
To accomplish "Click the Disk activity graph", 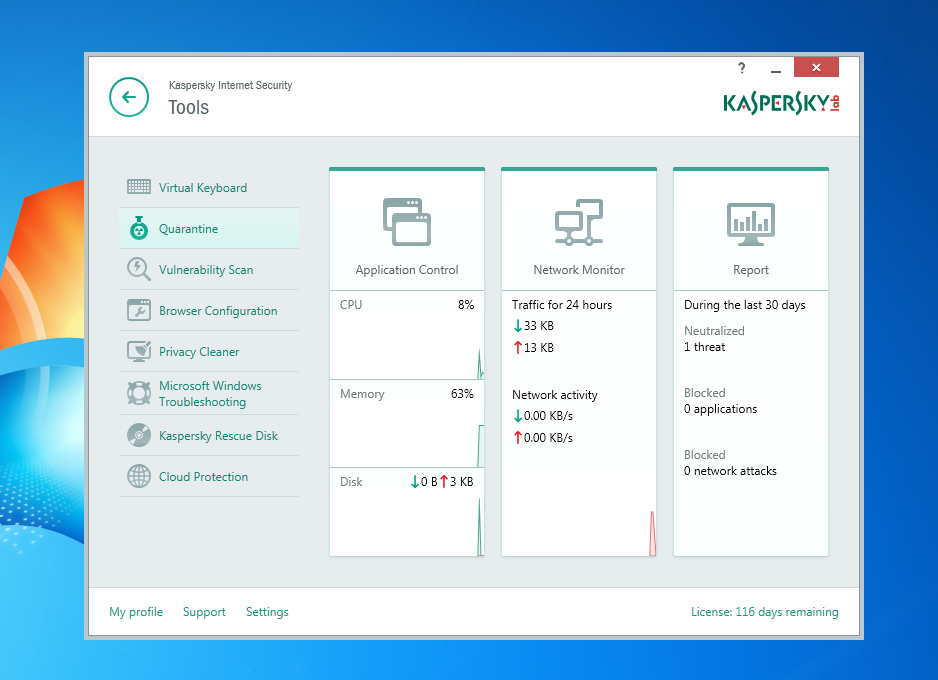I will (407, 512).
